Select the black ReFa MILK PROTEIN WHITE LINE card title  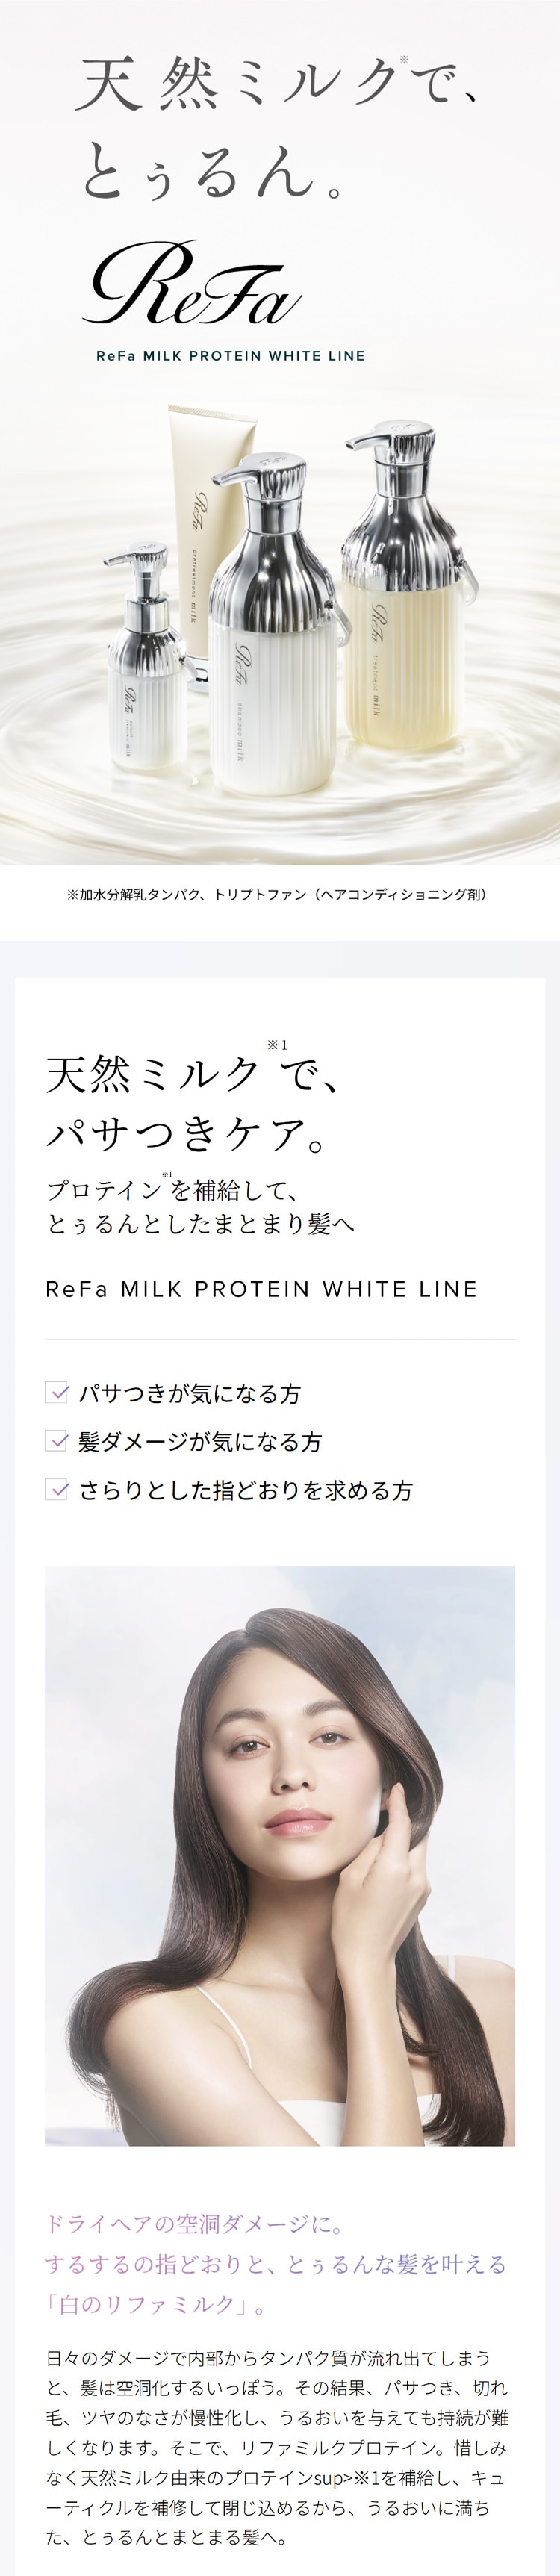261,1289
